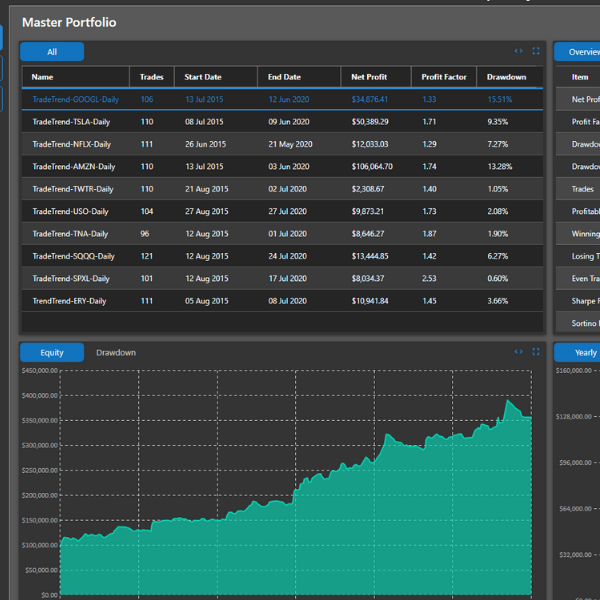Sort by Profit Factor column header
The height and width of the screenshot is (600, 600).
(444, 77)
